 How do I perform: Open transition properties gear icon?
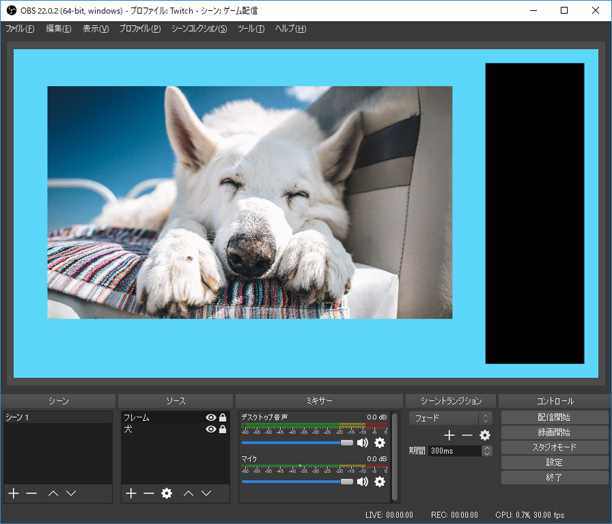click(485, 435)
